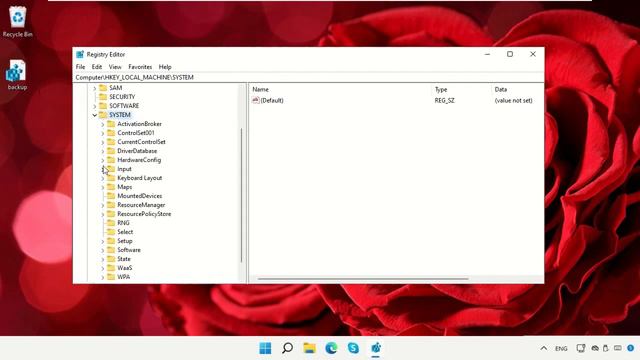Expand the DriverDatabase key

pyautogui.click(x=103, y=151)
